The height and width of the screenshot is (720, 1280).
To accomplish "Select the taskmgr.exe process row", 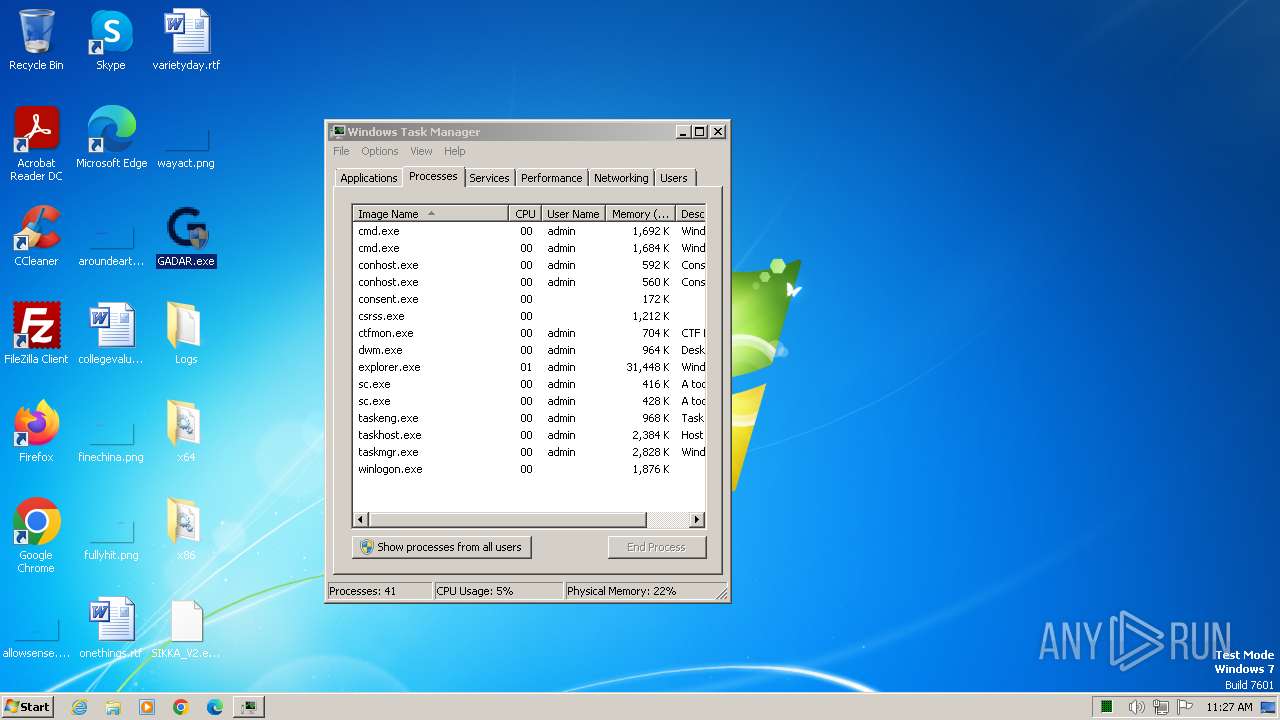I will click(529, 452).
